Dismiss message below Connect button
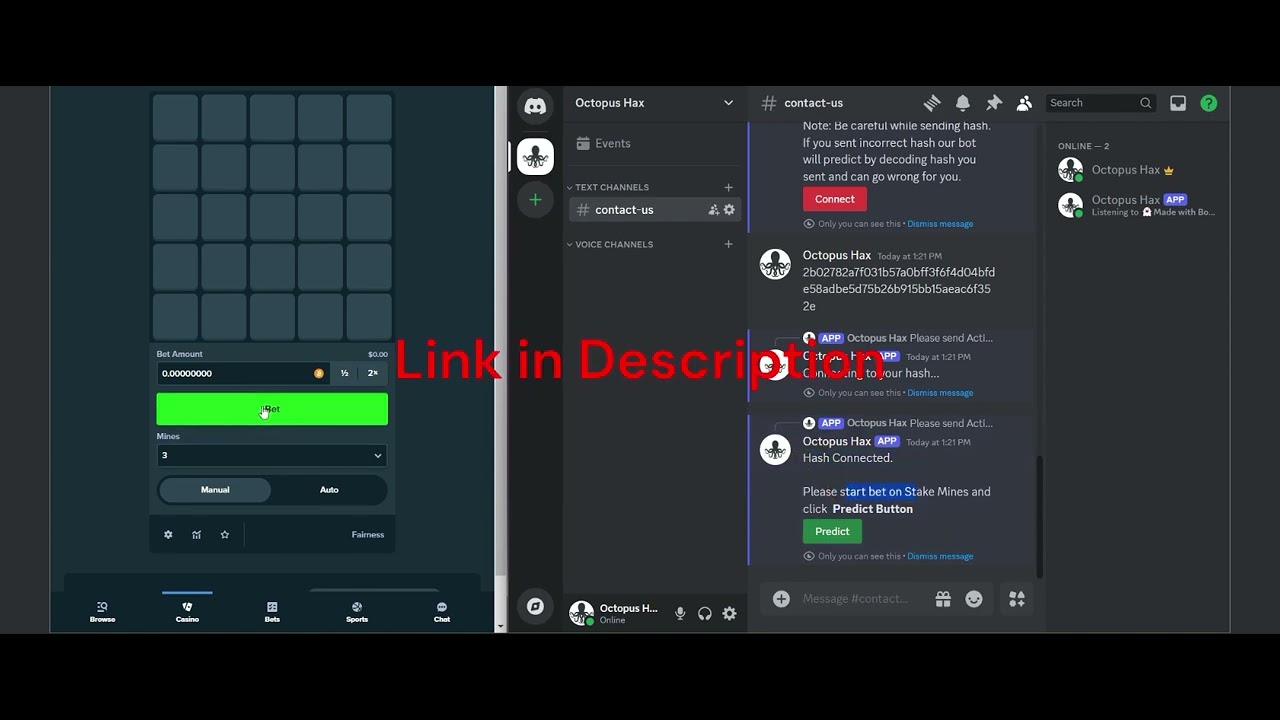This screenshot has width=1280, height=720. tap(940, 224)
